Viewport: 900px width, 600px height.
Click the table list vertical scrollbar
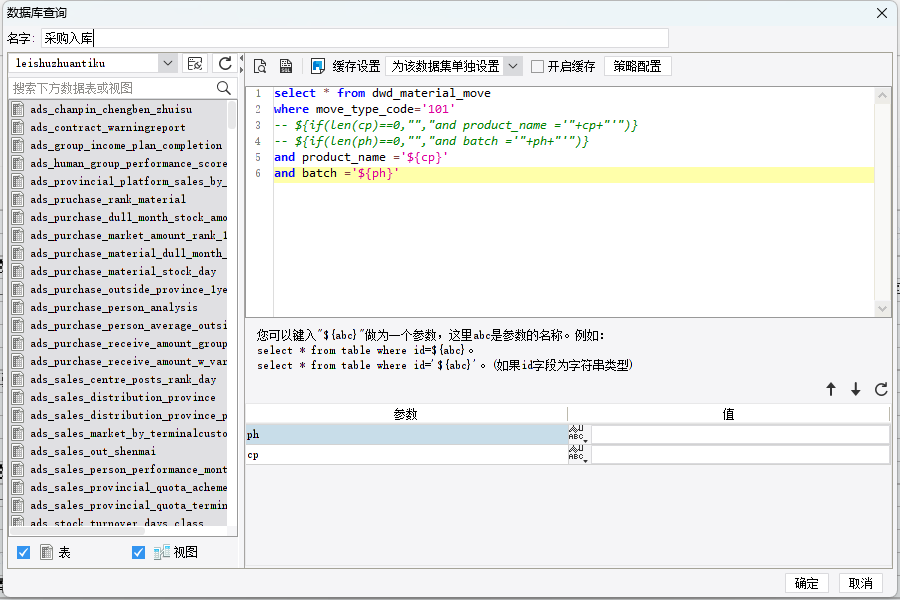tap(232, 115)
